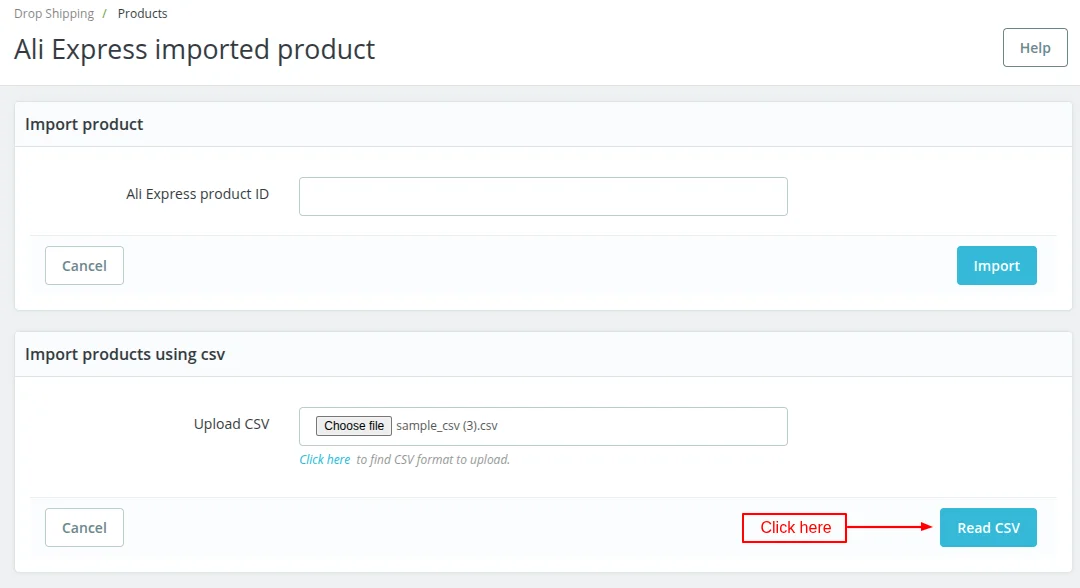Image resolution: width=1080 pixels, height=588 pixels.
Task: Focus the Ali Express product ID field
Action: (543, 197)
